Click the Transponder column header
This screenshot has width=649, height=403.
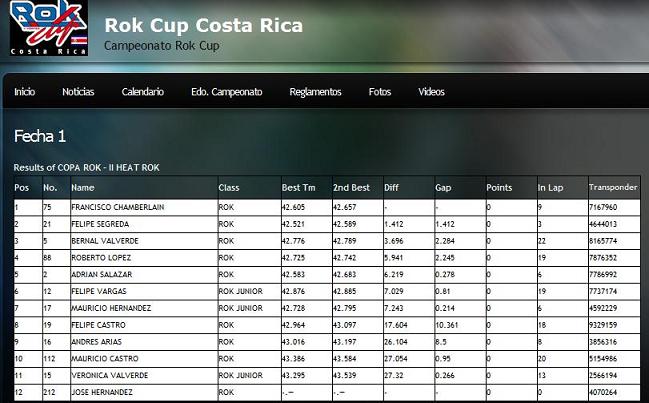[612, 187]
